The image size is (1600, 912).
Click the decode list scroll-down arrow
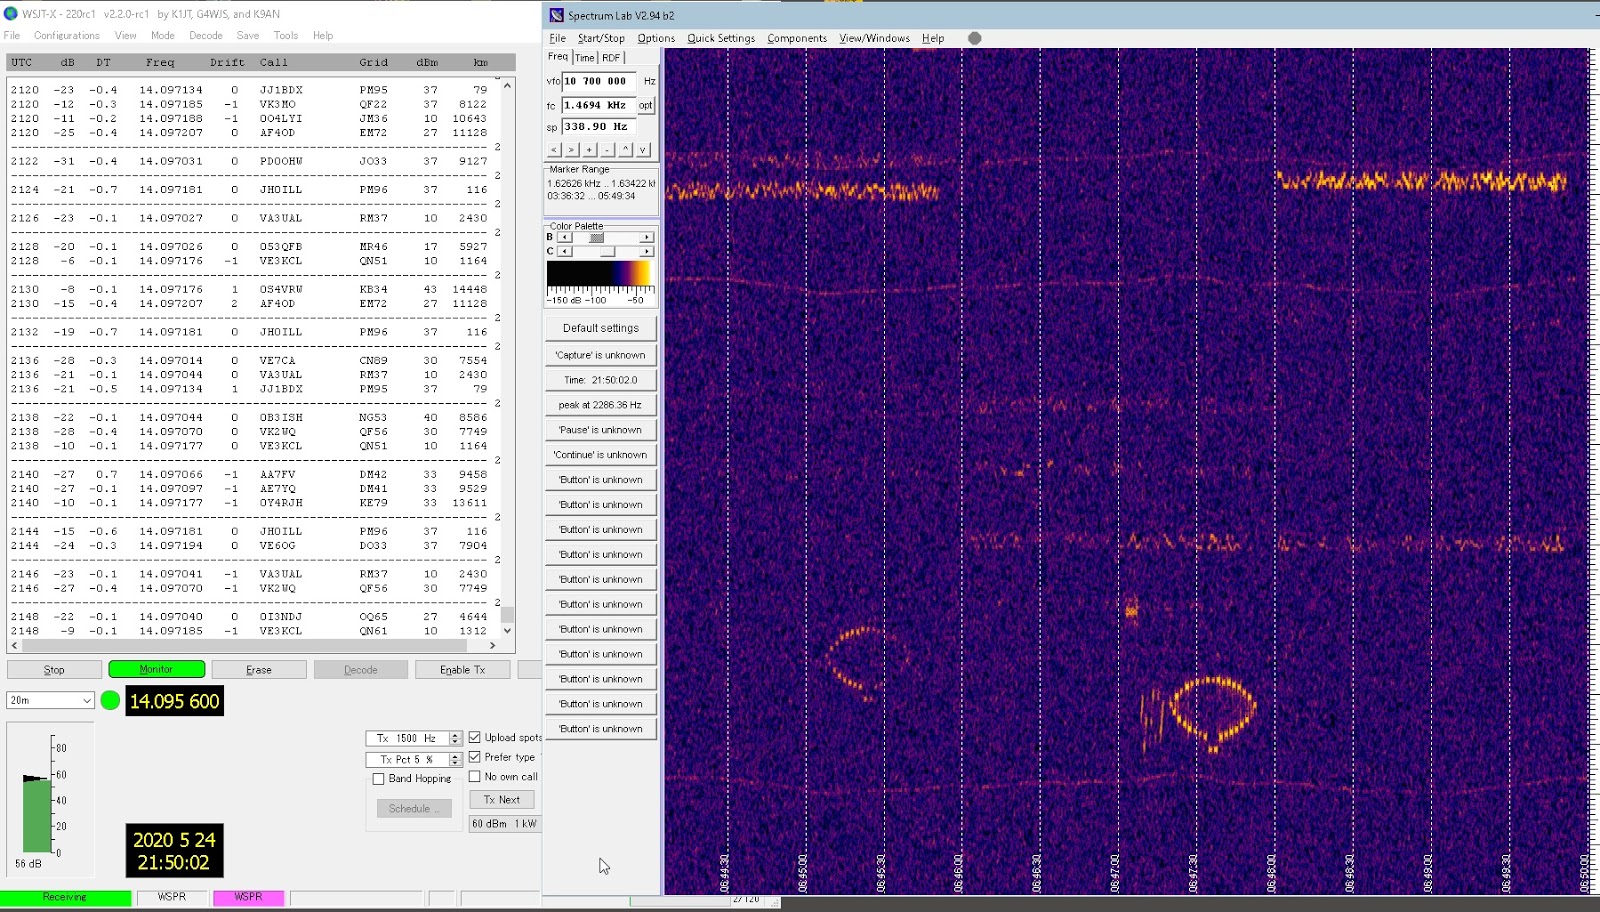pyautogui.click(x=507, y=630)
